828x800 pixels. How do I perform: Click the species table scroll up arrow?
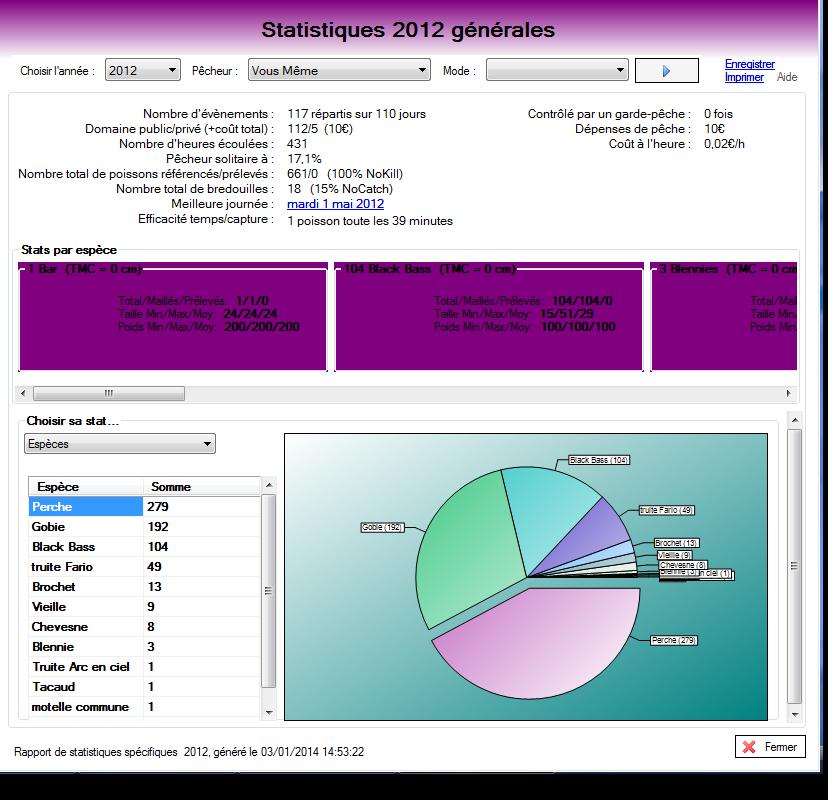tap(269, 485)
